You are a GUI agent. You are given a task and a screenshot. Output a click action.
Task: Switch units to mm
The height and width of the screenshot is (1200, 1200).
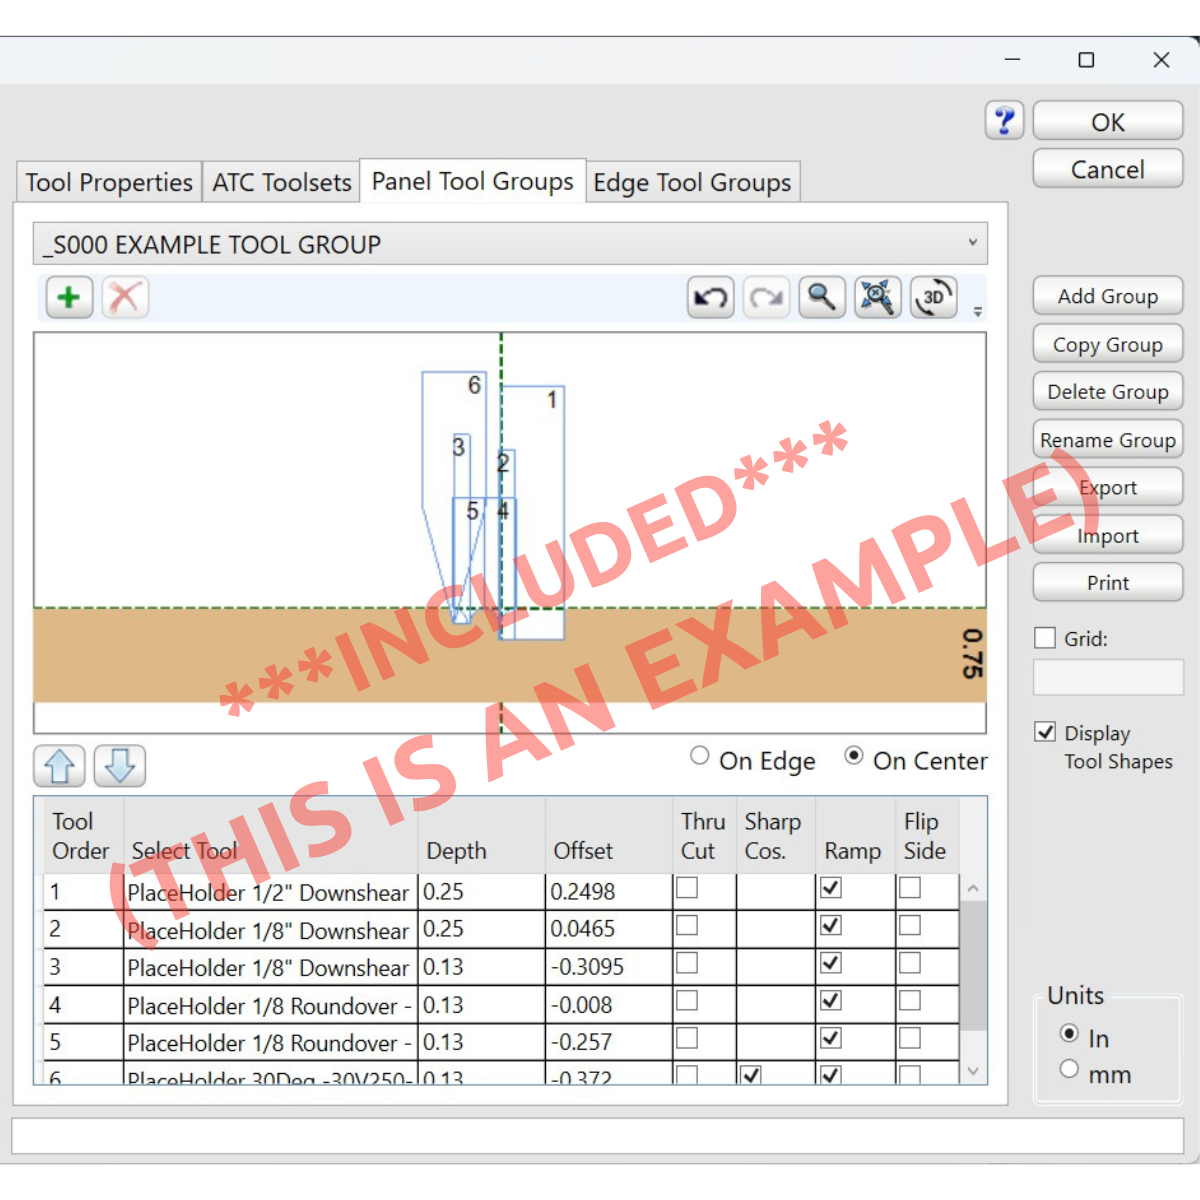[x=1069, y=1069]
